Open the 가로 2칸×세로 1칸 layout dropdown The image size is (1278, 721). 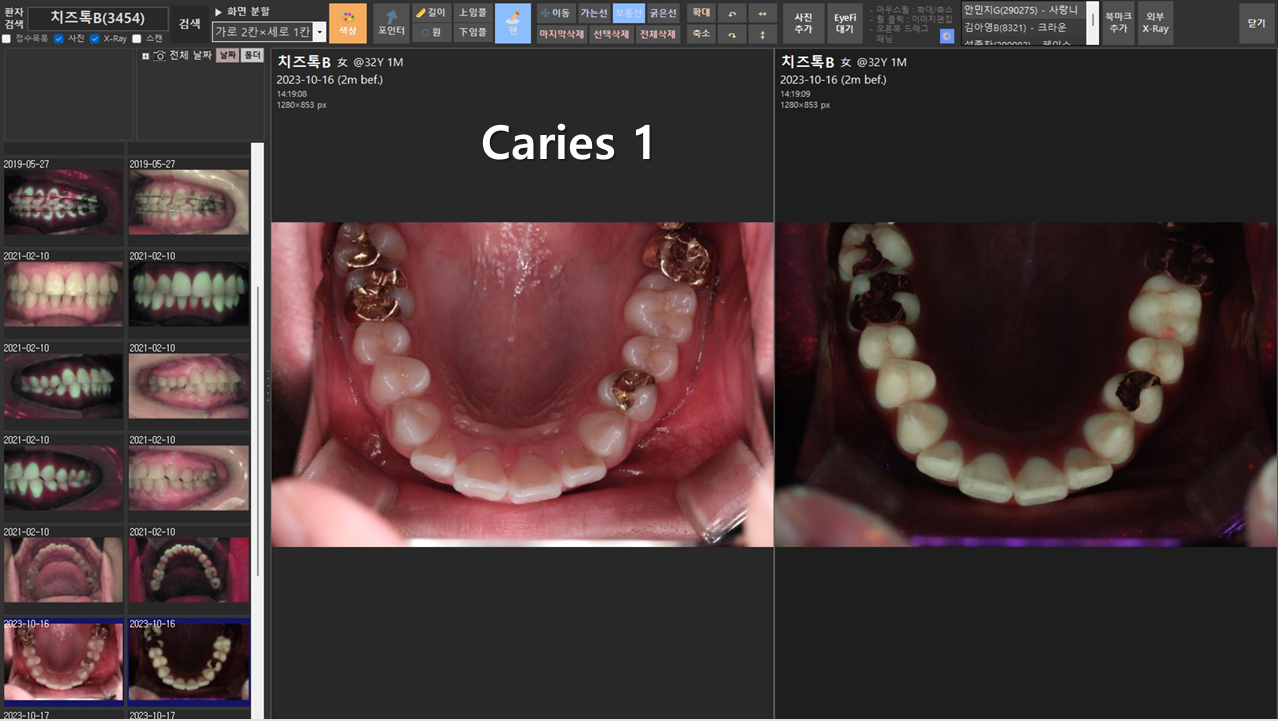point(269,32)
